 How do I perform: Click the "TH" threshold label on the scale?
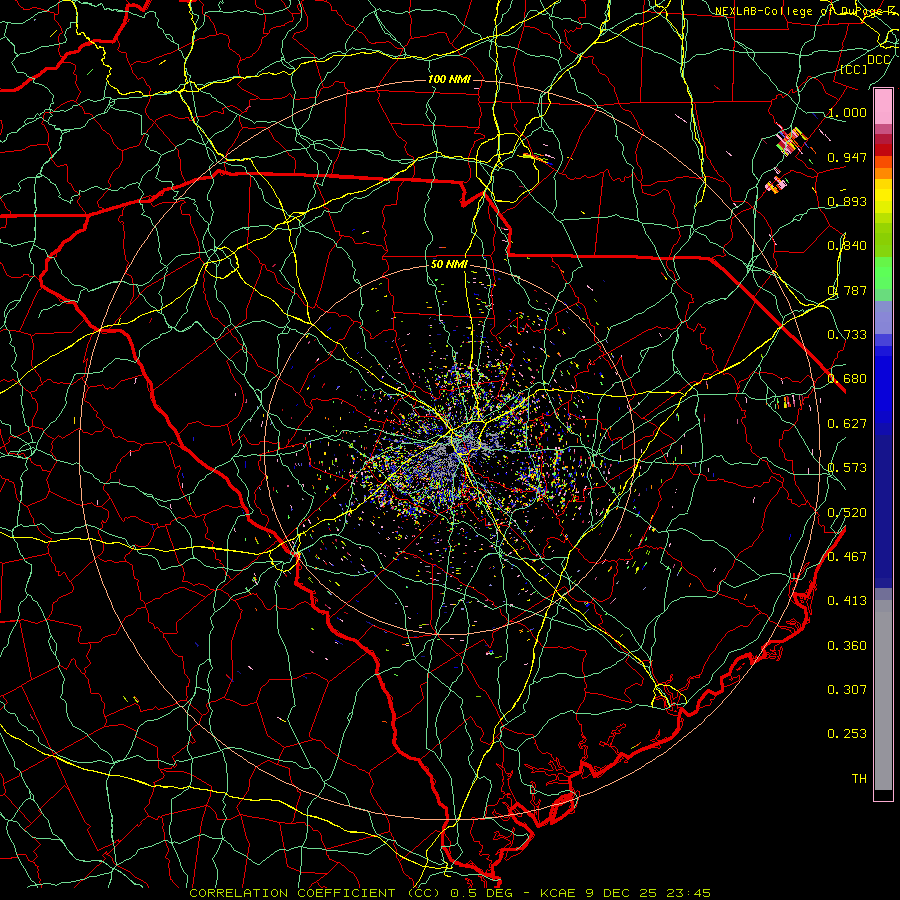coord(859,779)
